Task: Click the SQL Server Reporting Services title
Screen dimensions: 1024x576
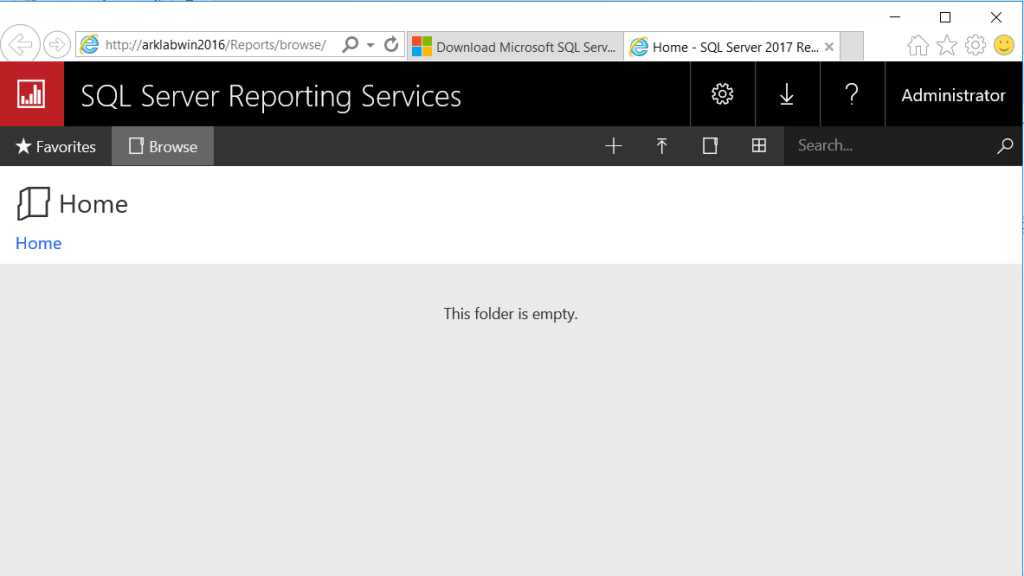Action: 270,97
